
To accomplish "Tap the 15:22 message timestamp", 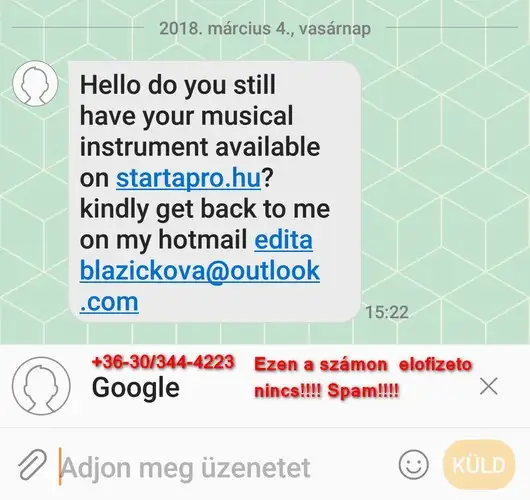I will tap(387, 312).
